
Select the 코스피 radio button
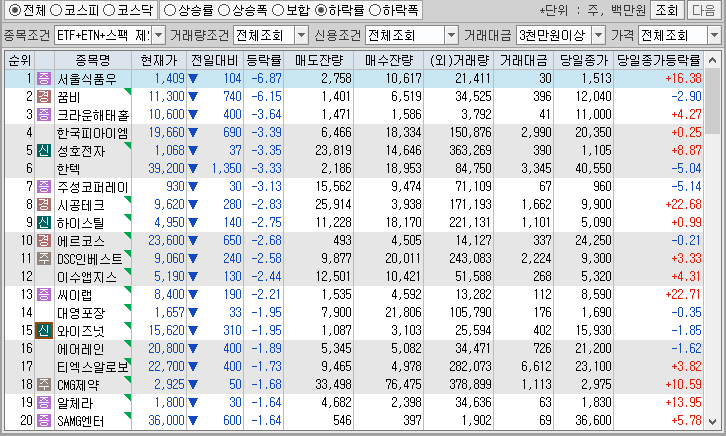[56, 10]
